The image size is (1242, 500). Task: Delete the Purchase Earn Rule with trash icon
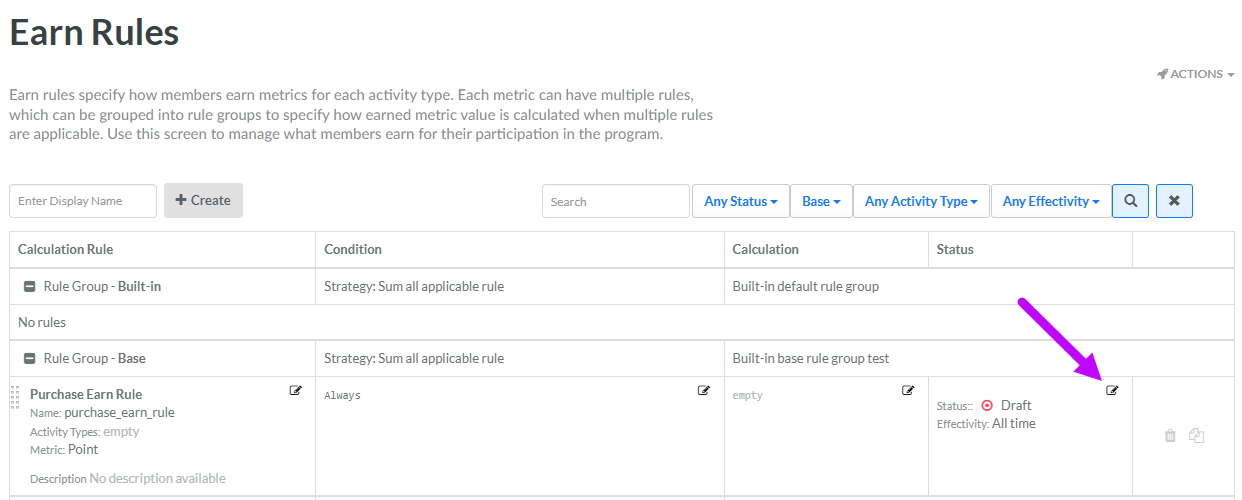(x=1170, y=436)
